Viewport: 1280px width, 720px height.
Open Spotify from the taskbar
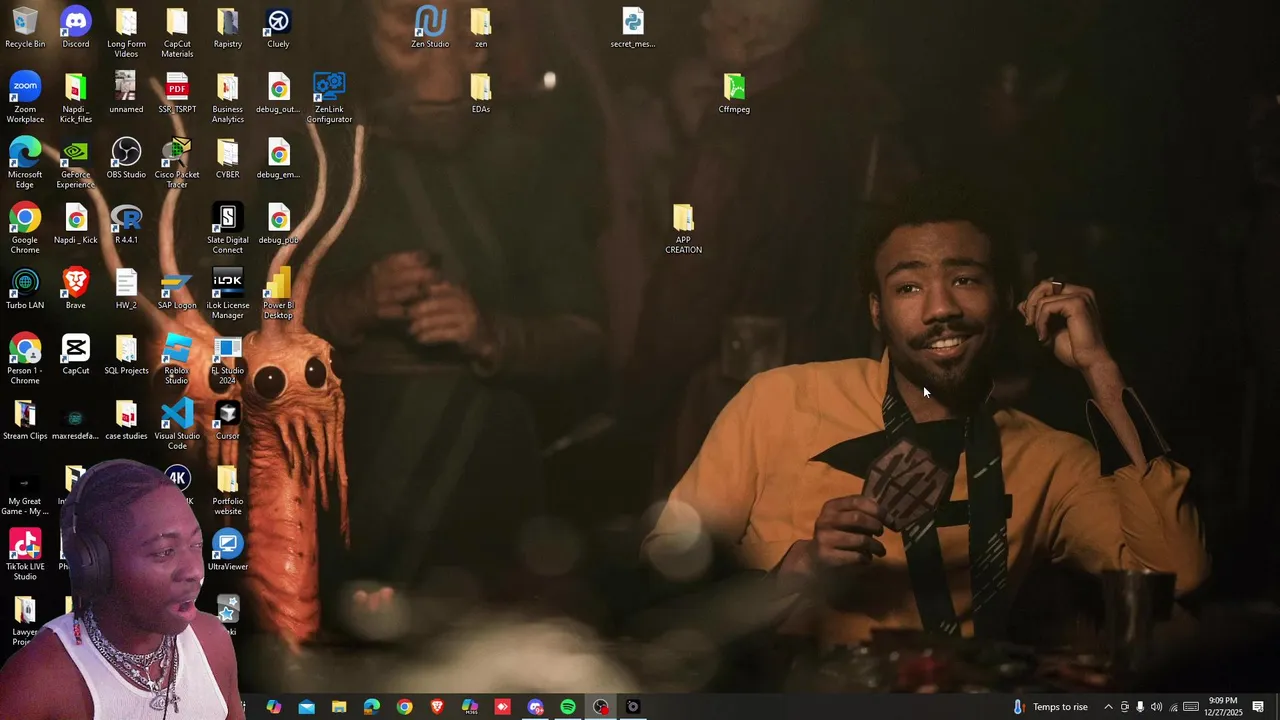568,707
